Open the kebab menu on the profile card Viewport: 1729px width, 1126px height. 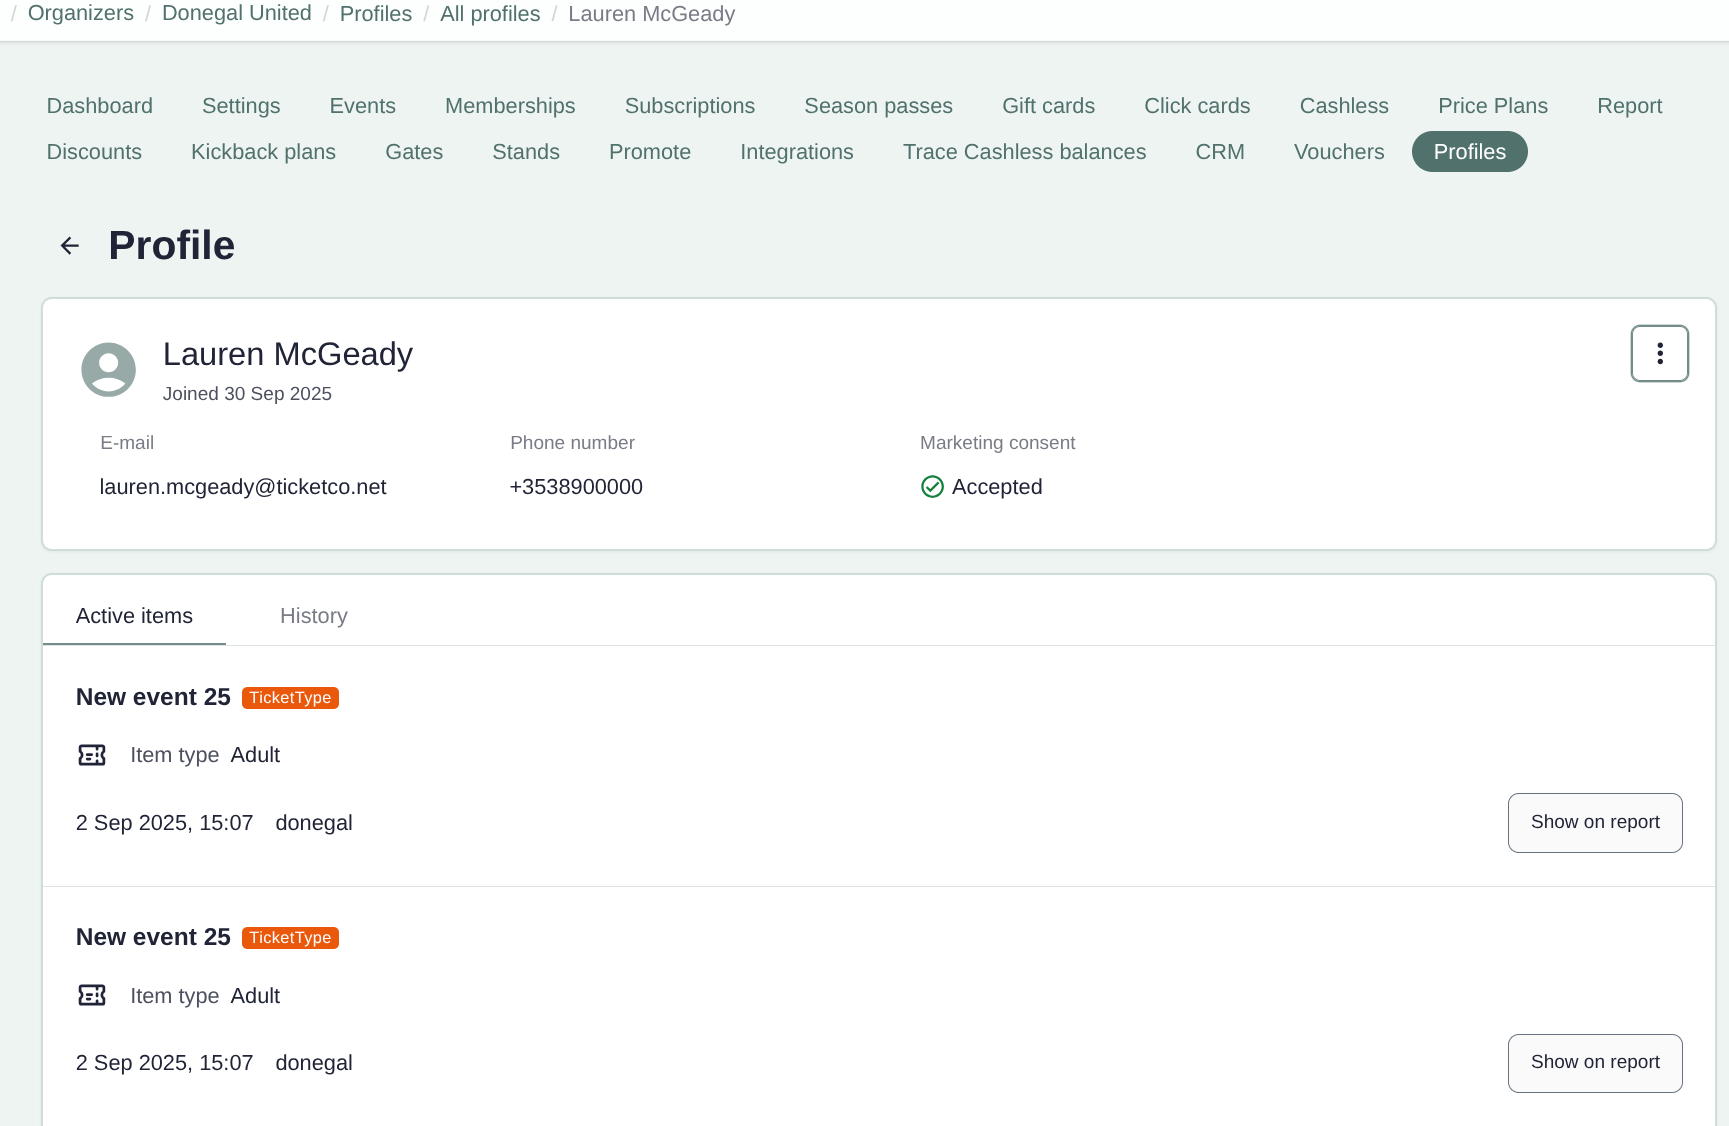(x=1659, y=353)
